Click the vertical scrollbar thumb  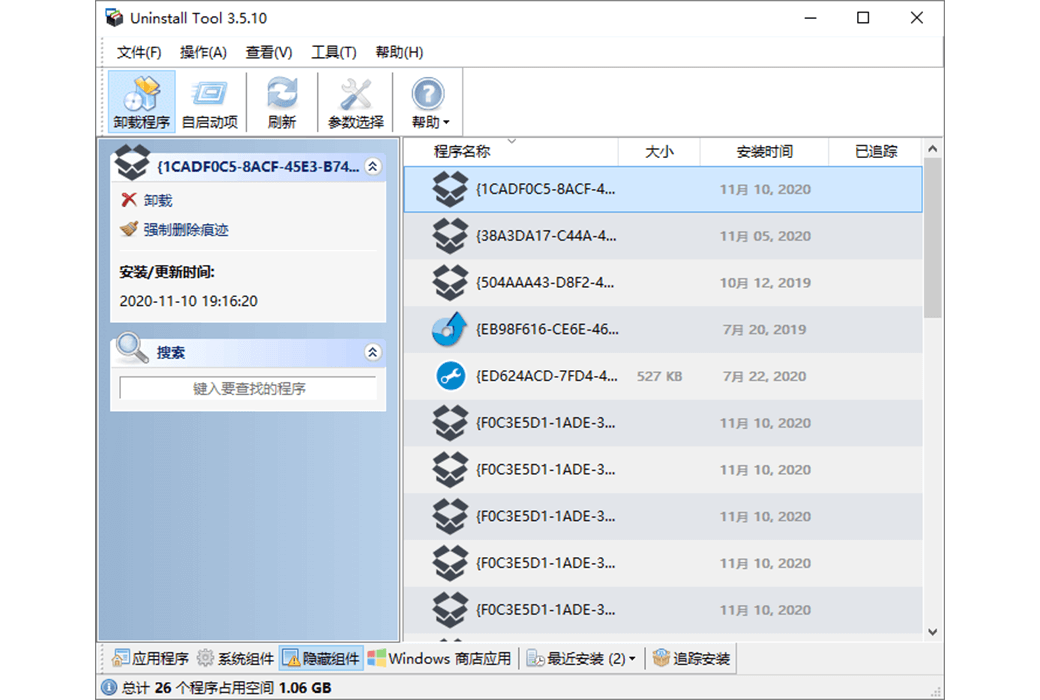click(933, 238)
